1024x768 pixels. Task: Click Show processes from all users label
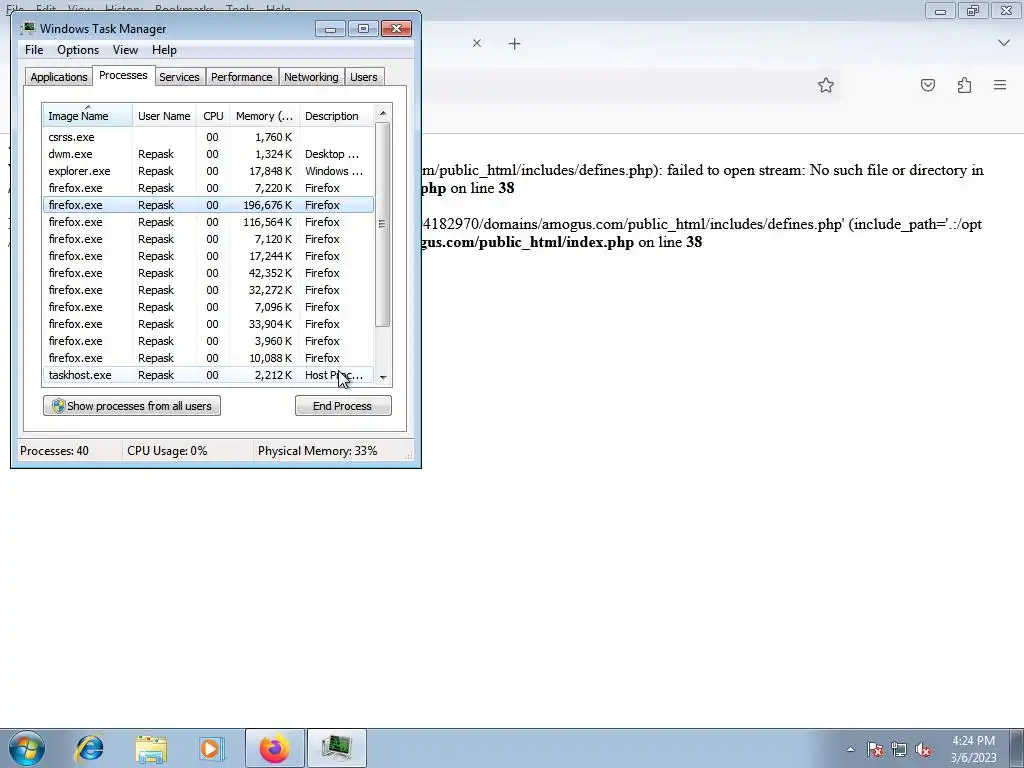click(x=139, y=406)
